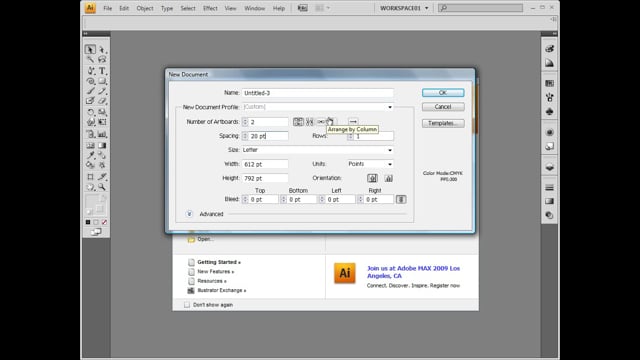Open the Adobe MAX 2009 link
640x360 pixels.
[x=413, y=272]
